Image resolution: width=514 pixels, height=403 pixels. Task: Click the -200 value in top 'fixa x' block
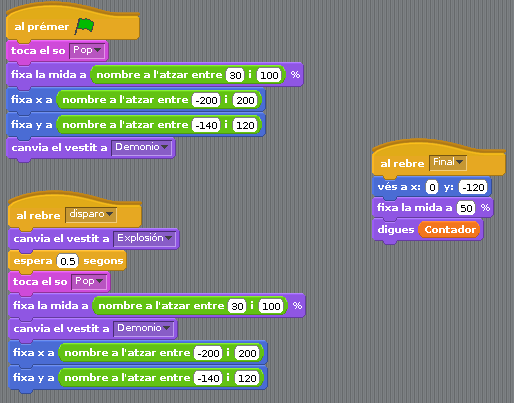206,100
